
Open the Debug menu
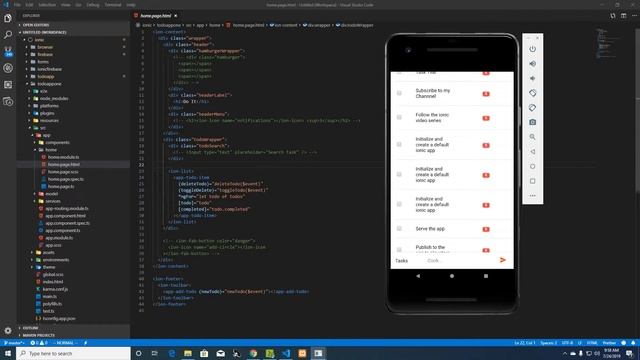tap(93, 5)
